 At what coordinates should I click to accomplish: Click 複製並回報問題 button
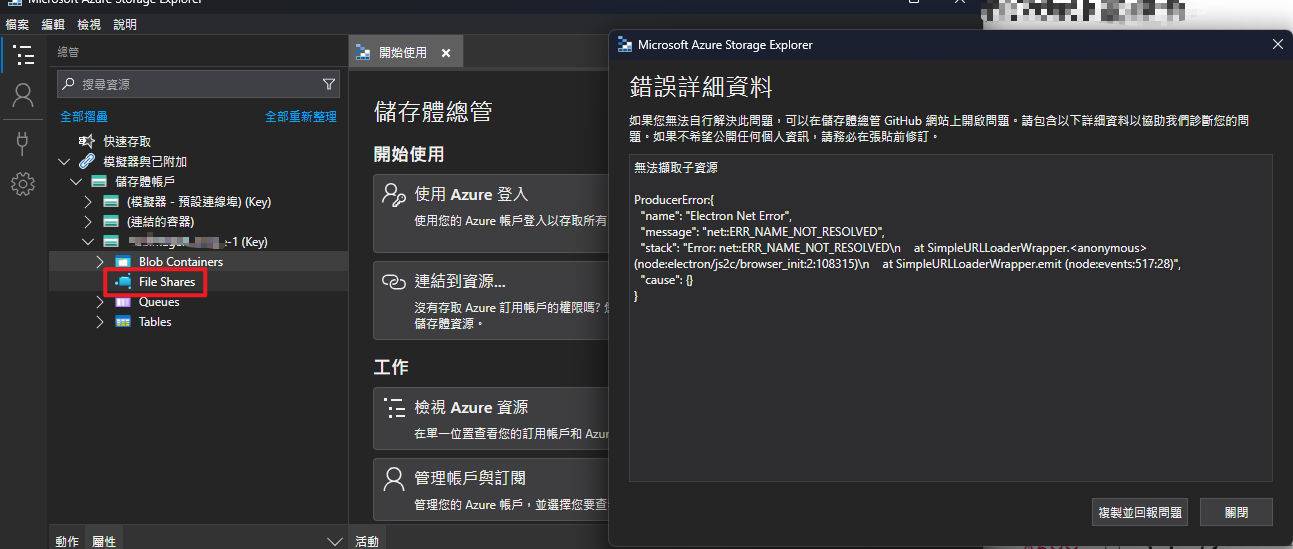1140,512
